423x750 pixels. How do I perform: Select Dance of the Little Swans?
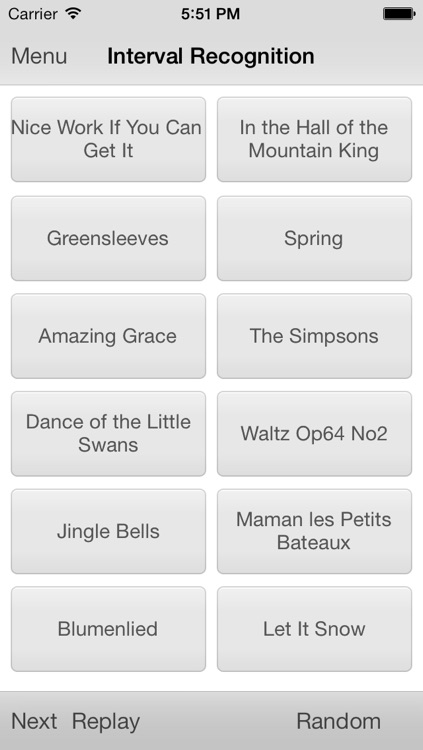[x=109, y=433]
